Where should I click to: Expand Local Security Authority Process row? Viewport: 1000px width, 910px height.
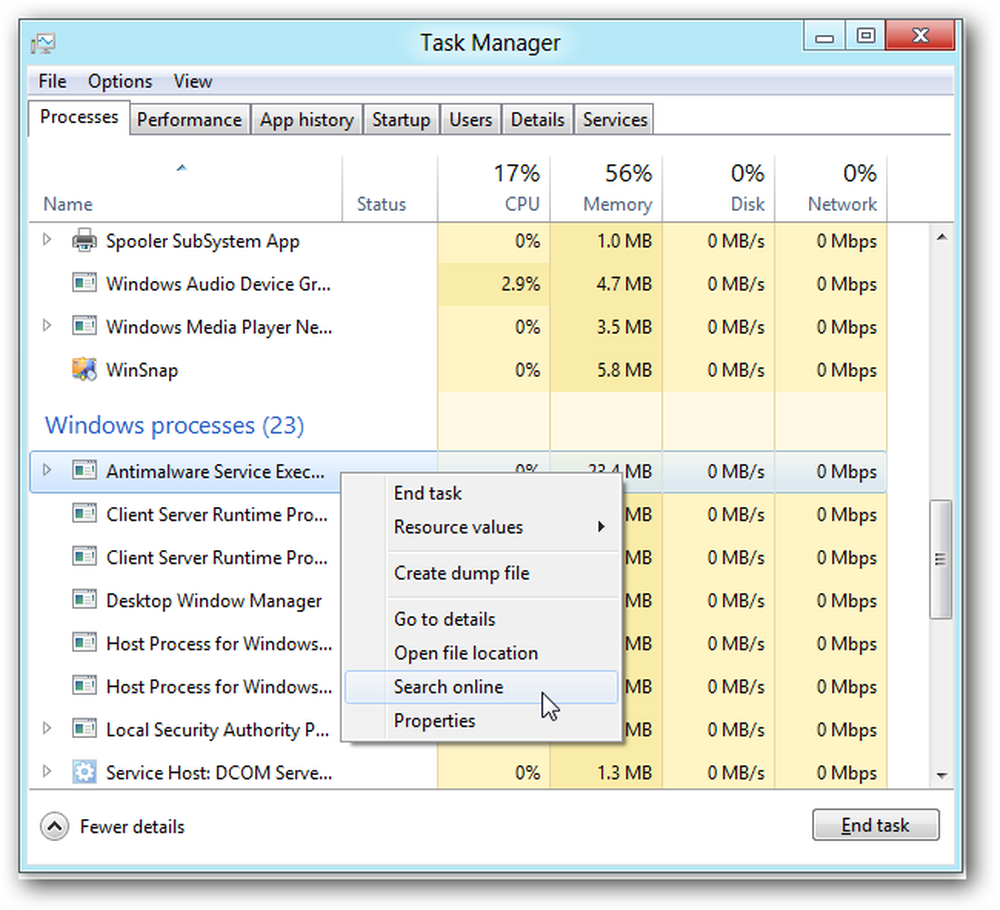click(47, 728)
